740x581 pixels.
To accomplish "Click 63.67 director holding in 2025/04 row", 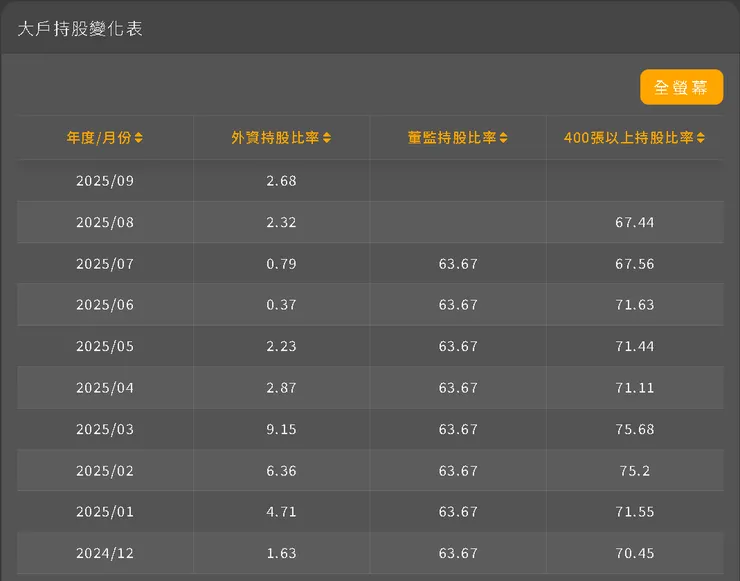I will pos(458,388).
